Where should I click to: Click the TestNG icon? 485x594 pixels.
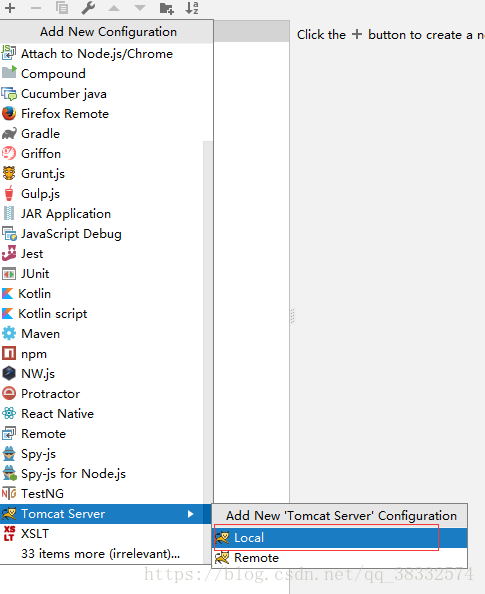(9, 494)
